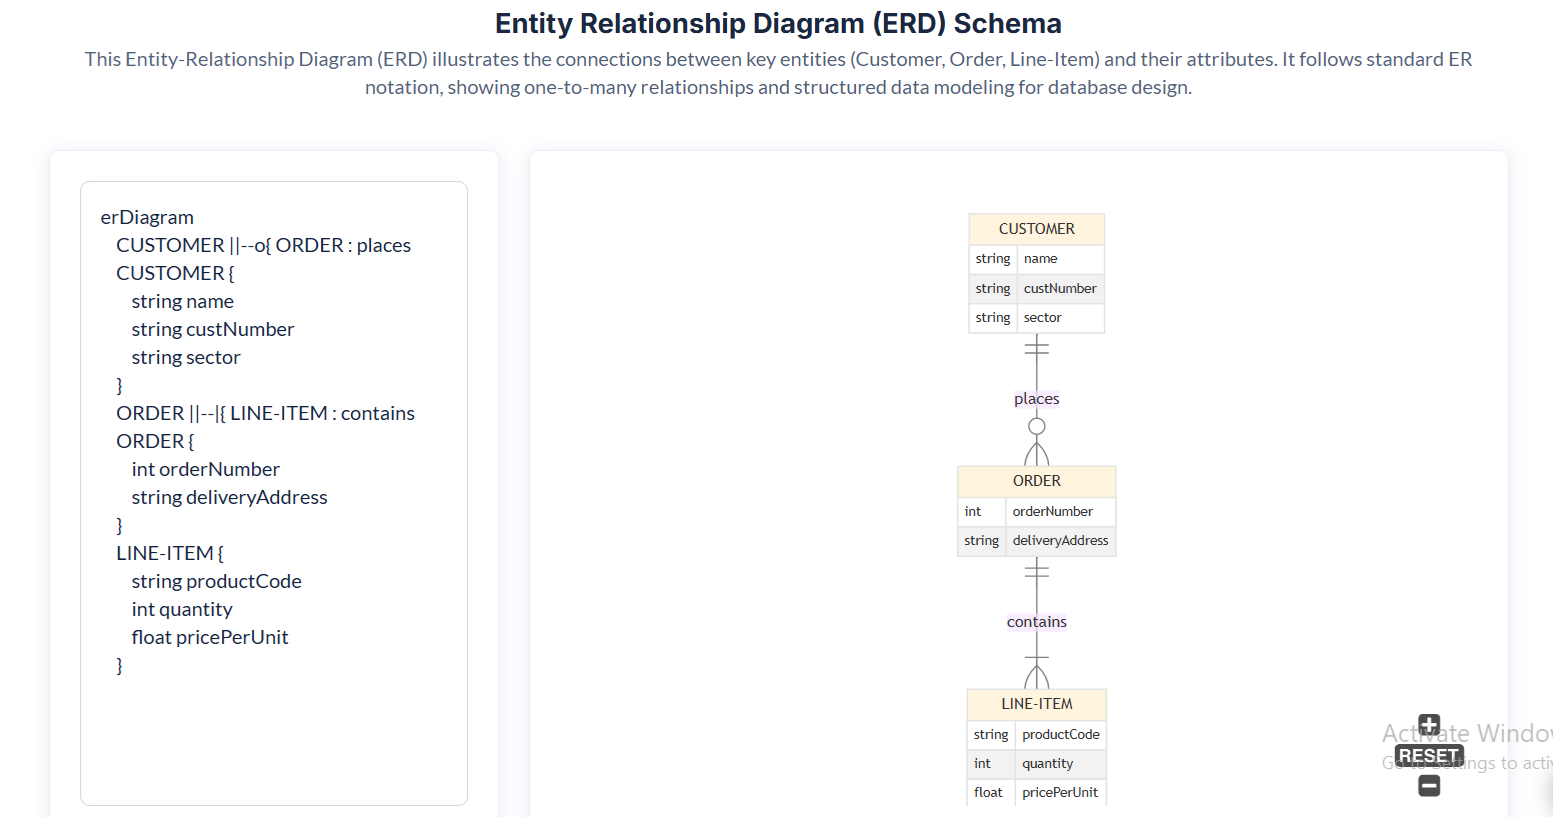Click the orderNumber attribute in ORDER entity
Viewport: 1553px width, 817px height.
tap(1052, 511)
